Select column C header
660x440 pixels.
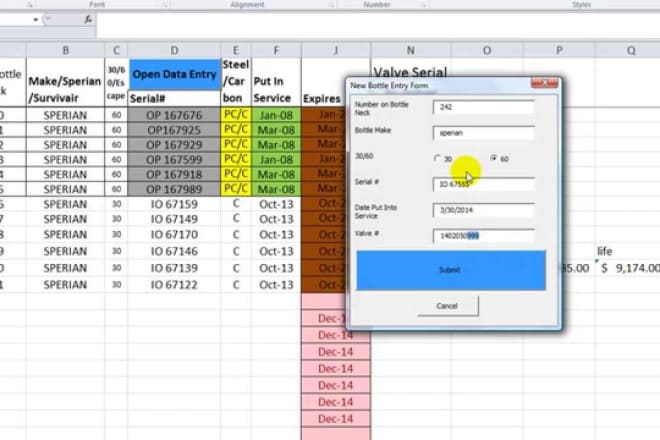(x=116, y=51)
